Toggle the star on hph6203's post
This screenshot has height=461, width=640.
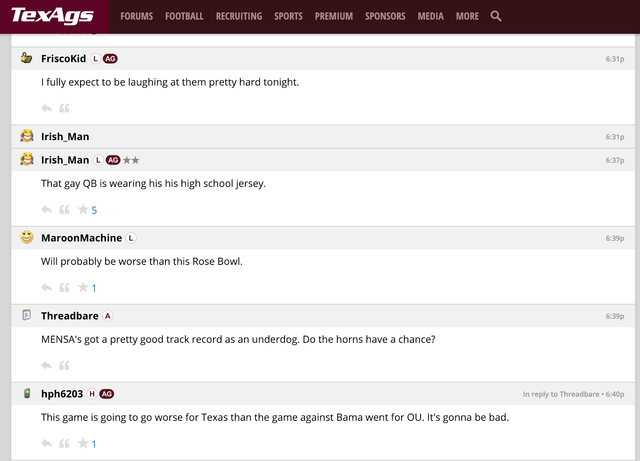[83, 443]
